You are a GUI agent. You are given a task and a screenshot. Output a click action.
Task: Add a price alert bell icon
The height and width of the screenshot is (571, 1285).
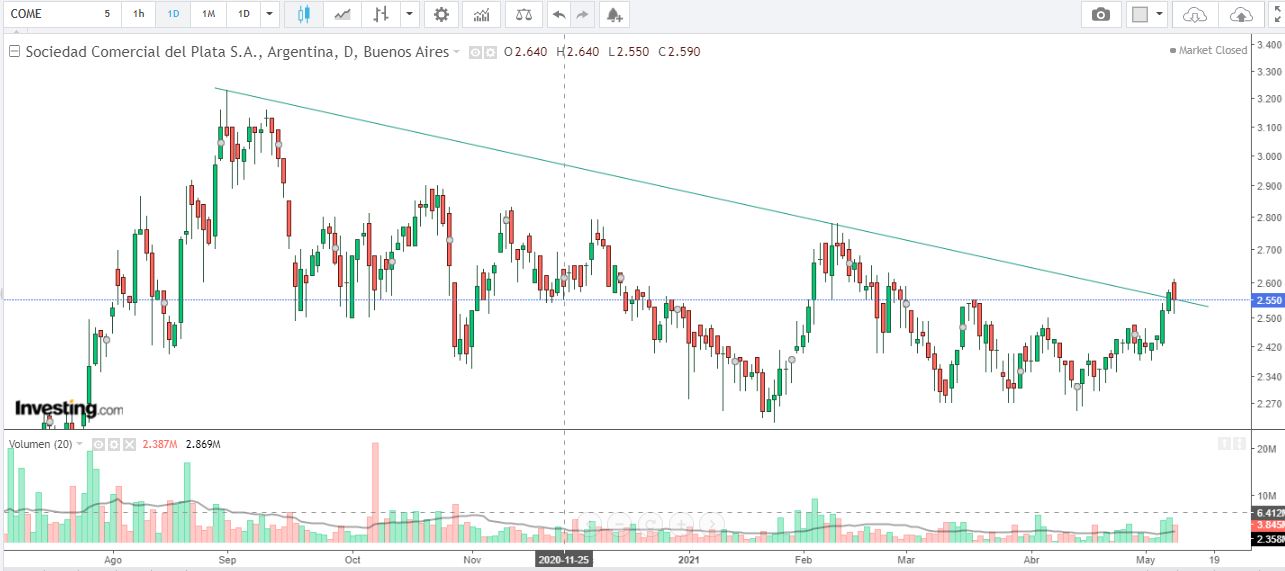(613, 14)
